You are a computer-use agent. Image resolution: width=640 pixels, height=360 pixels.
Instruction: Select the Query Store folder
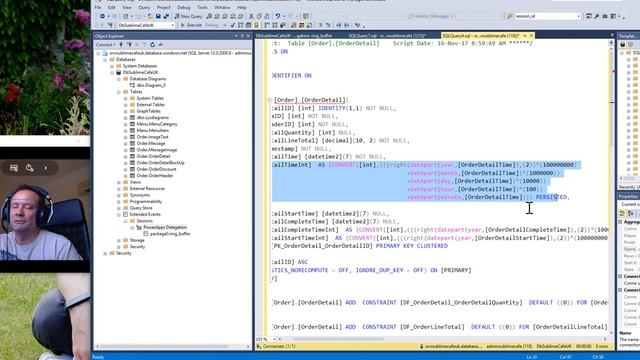click(141, 208)
